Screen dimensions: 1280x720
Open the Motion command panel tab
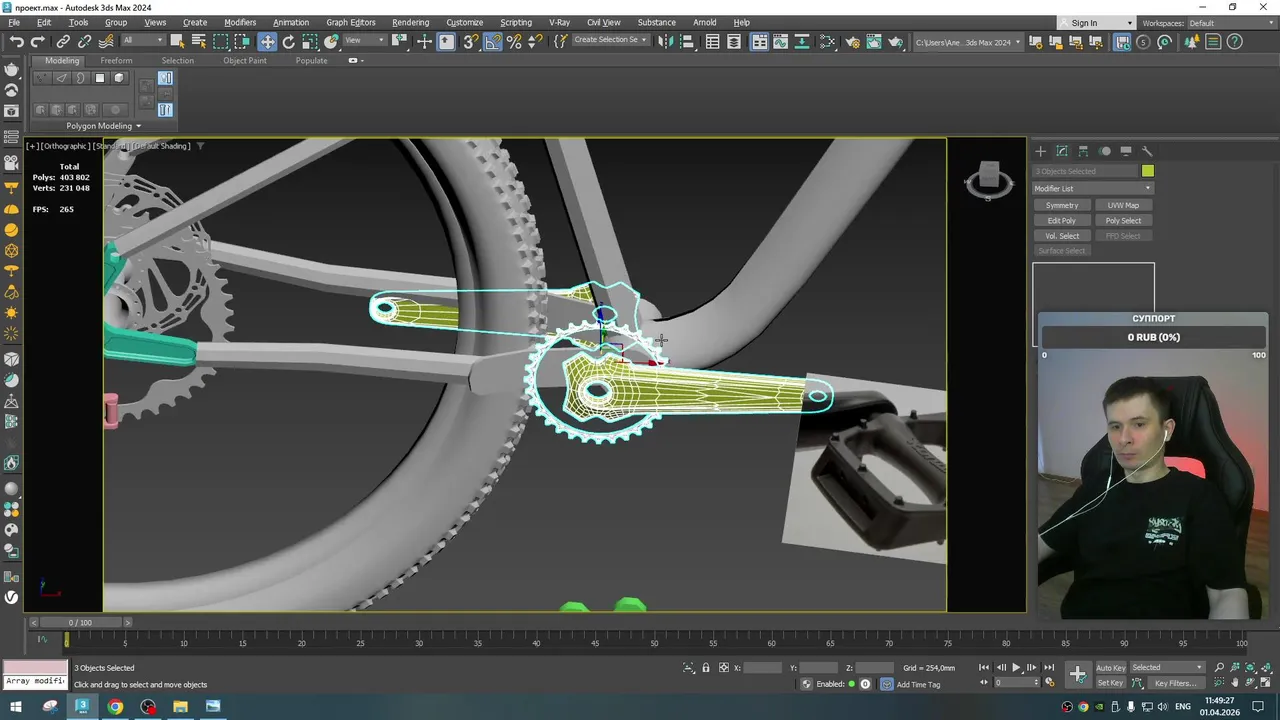click(x=1105, y=151)
